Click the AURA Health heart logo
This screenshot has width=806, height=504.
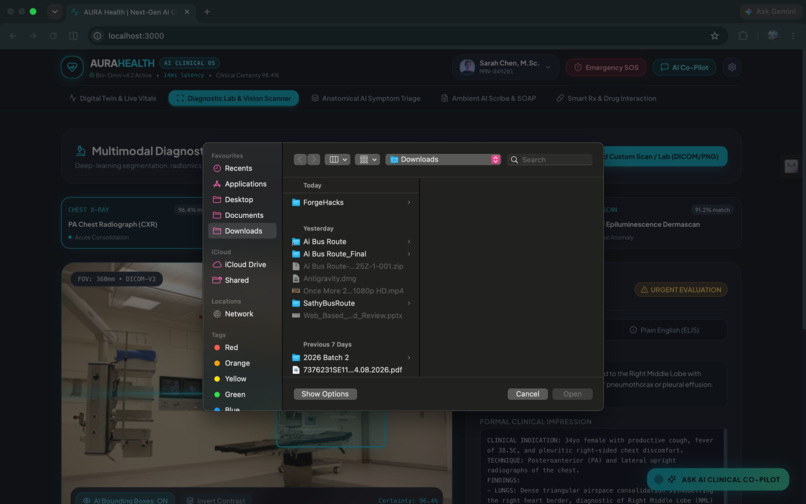(72, 67)
